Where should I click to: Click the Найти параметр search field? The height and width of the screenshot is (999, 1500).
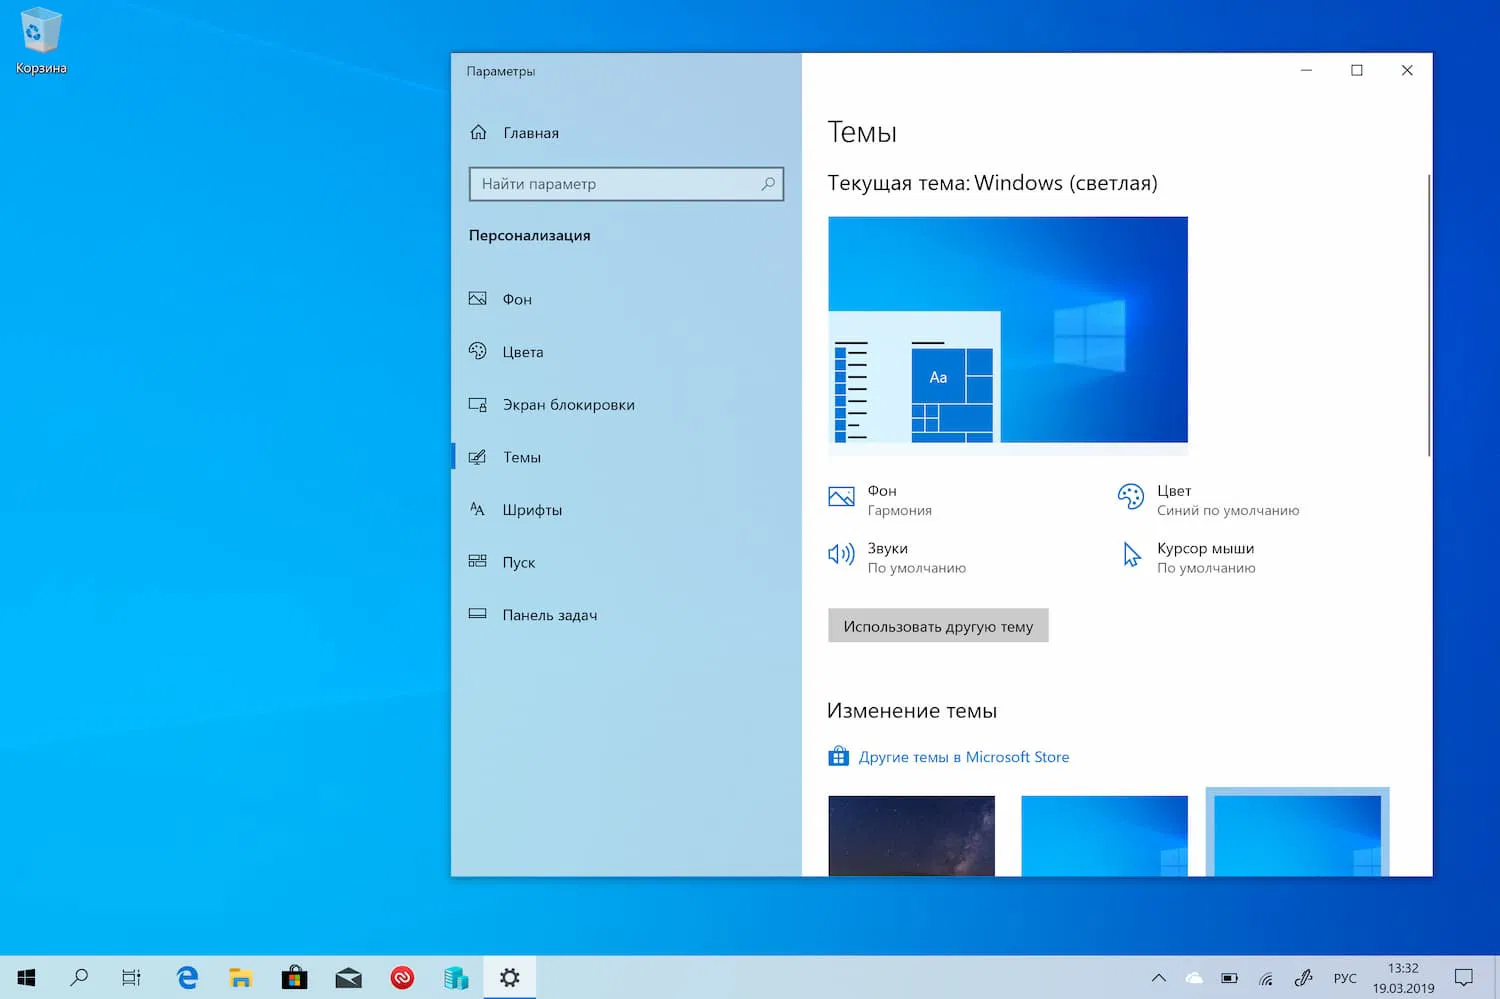(626, 184)
